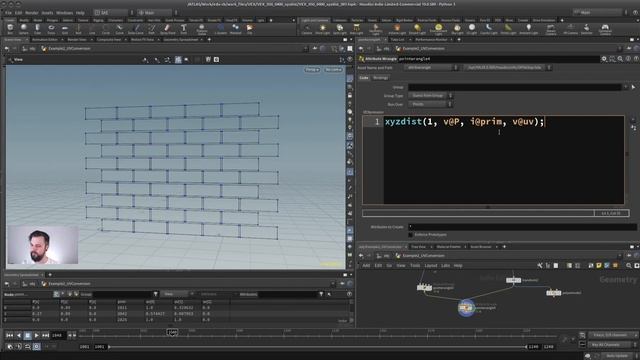
Task: Add a Spot Light from shelf
Action: coord(340,29)
